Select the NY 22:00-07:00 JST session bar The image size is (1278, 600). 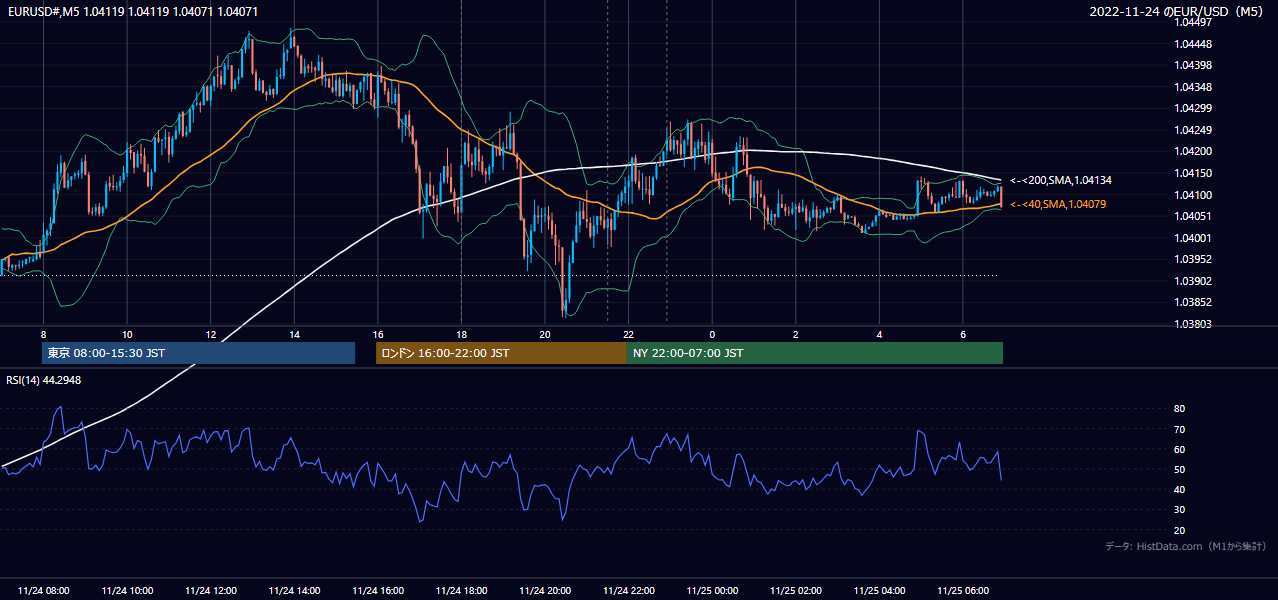point(815,353)
